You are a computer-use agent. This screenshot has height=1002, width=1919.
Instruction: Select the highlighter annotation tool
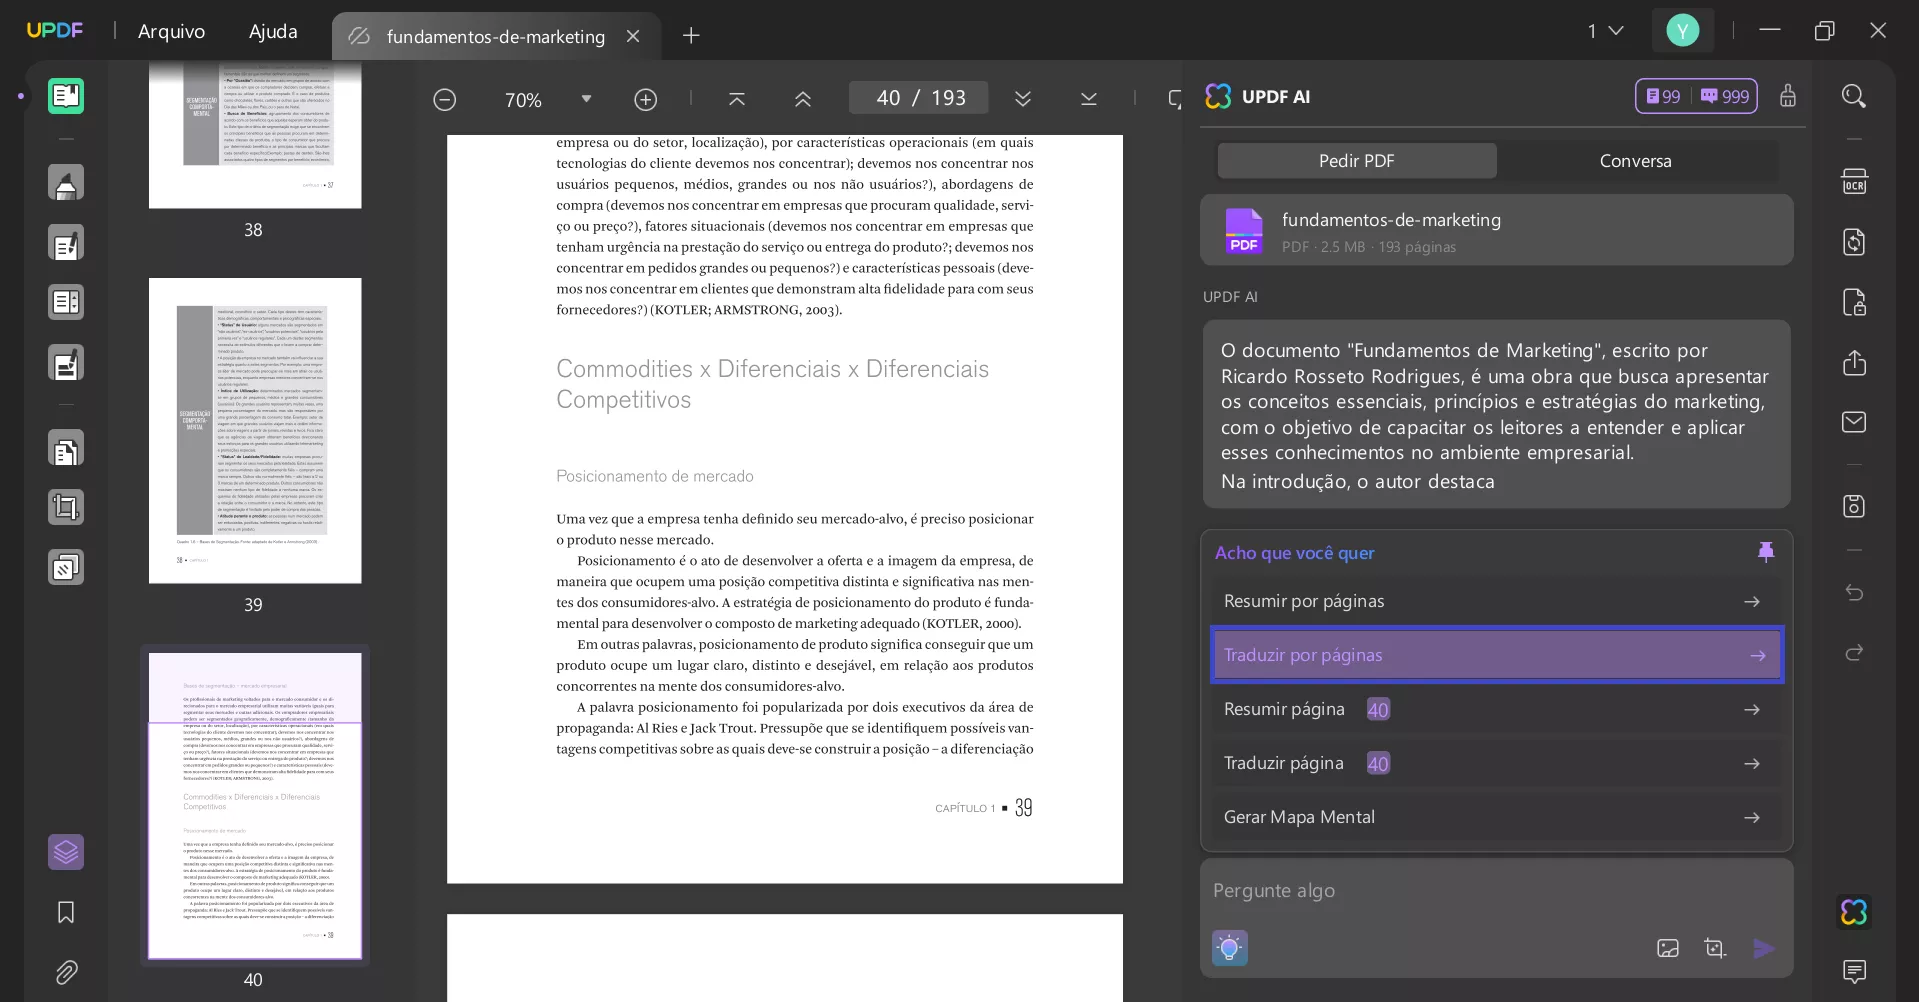pyautogui.click(x=66, y=182)
